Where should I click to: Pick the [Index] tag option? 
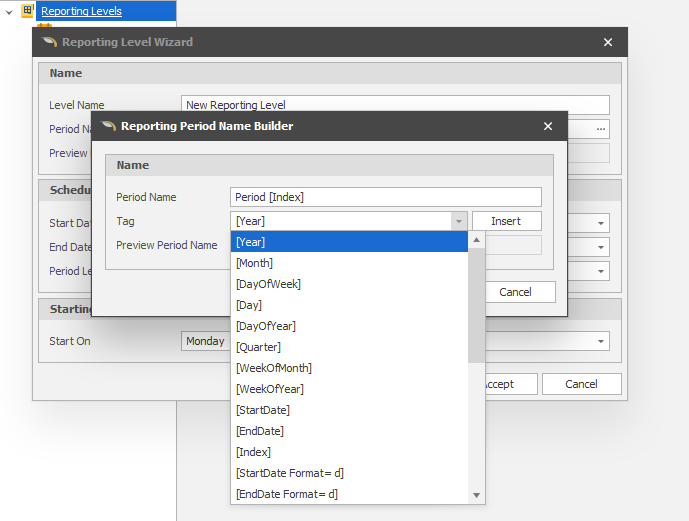coord(253,452)
